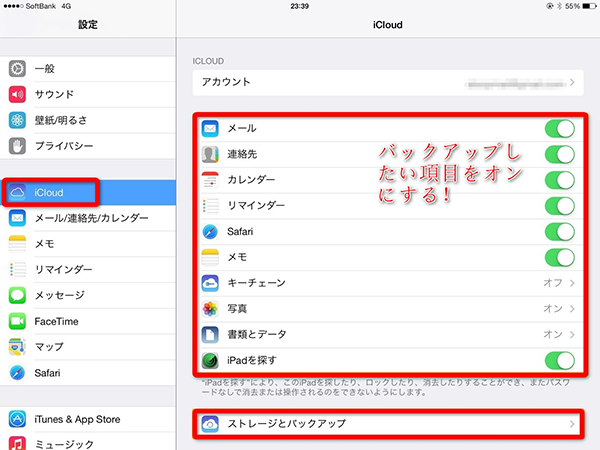Tap the Photos (写真) flower icon
This screenshot has width=600, height=450.
(210, 309)
